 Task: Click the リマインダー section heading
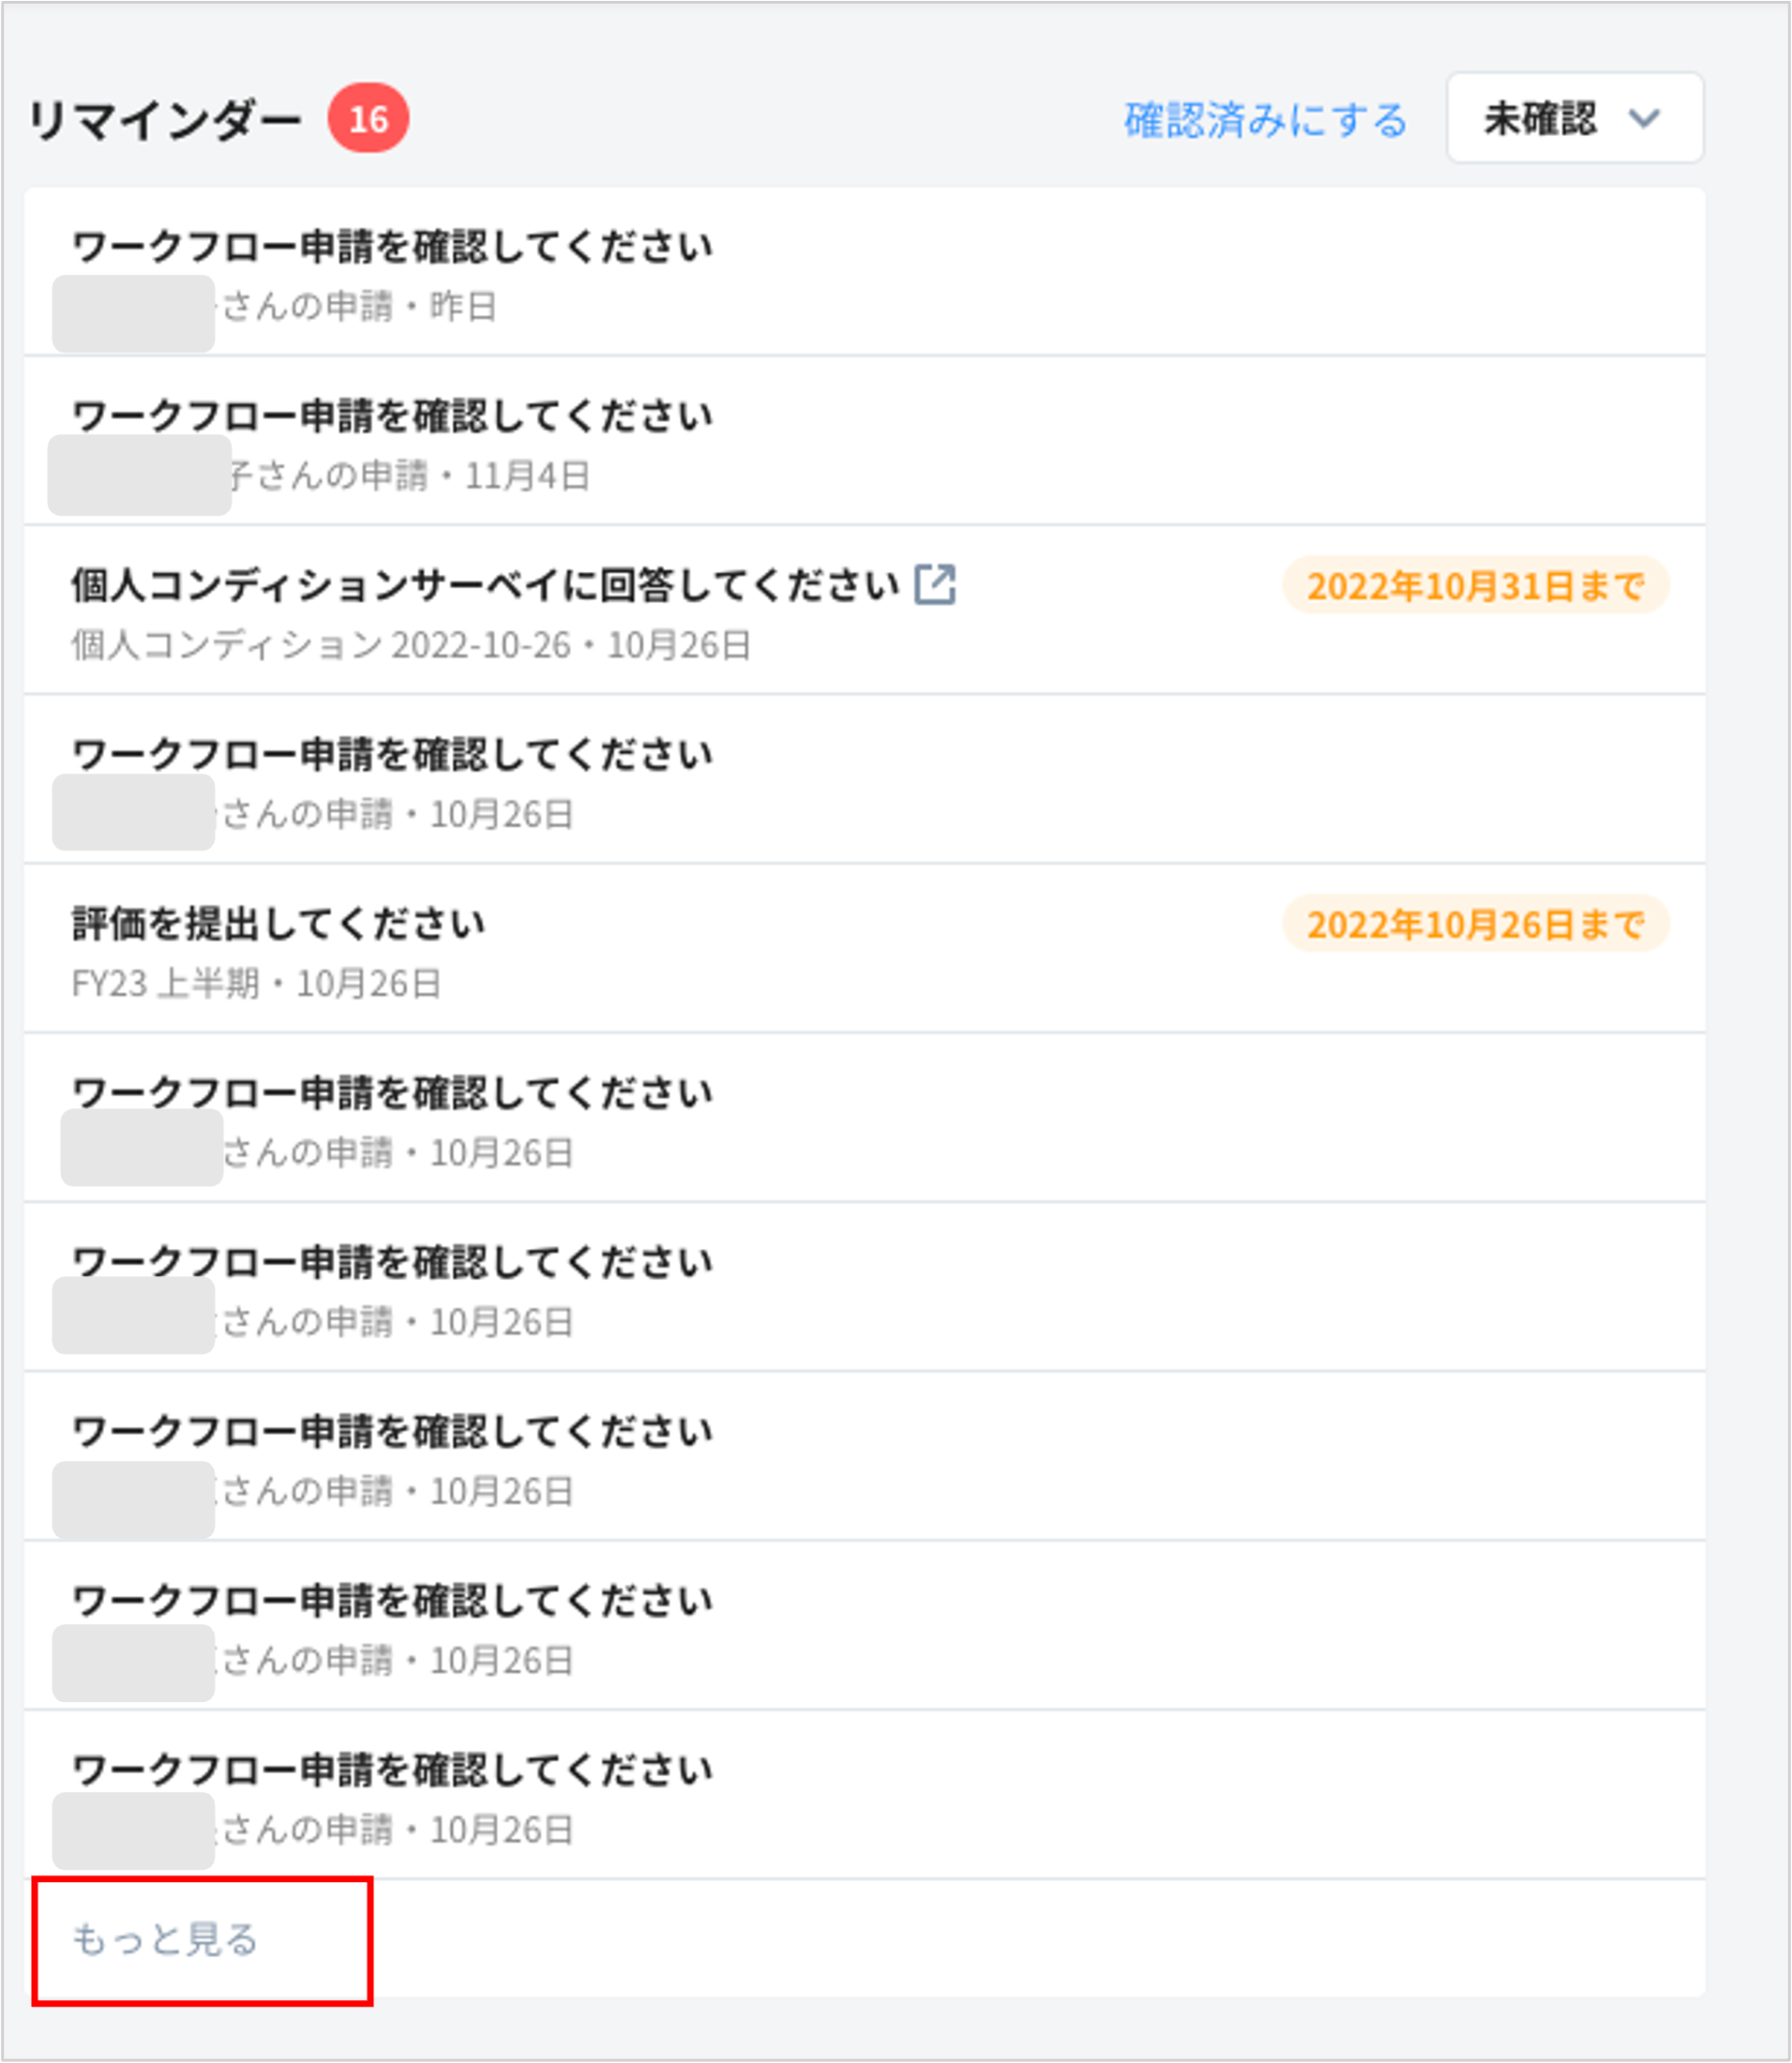click(165, 120)
